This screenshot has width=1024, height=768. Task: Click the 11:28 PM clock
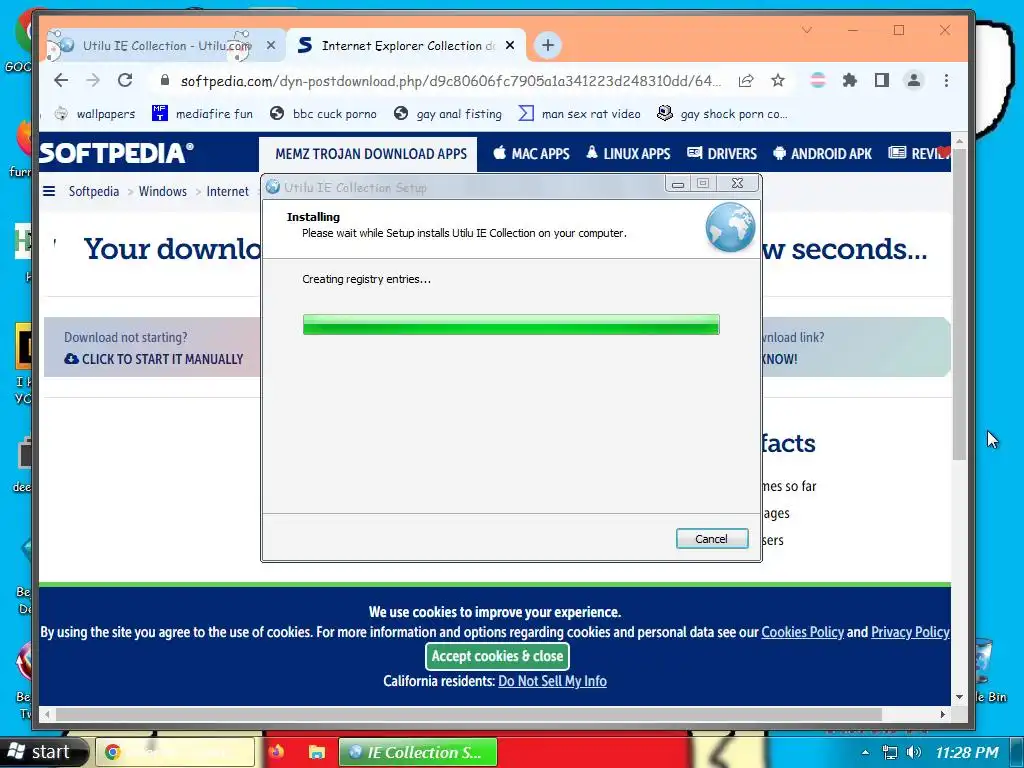pos(967,752)
